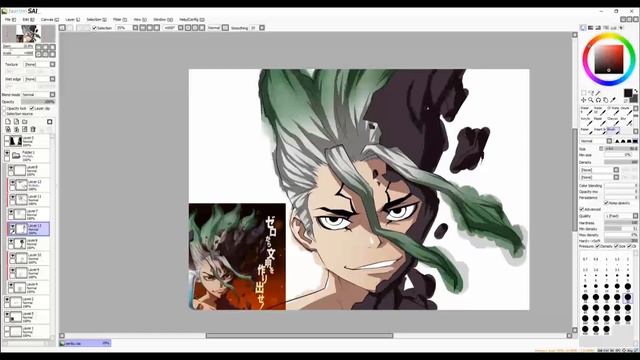The width and height of the screenshot is (640, 360).
Task: Open the layer Blend mode dropdown
Action: [x=52, y=95]
